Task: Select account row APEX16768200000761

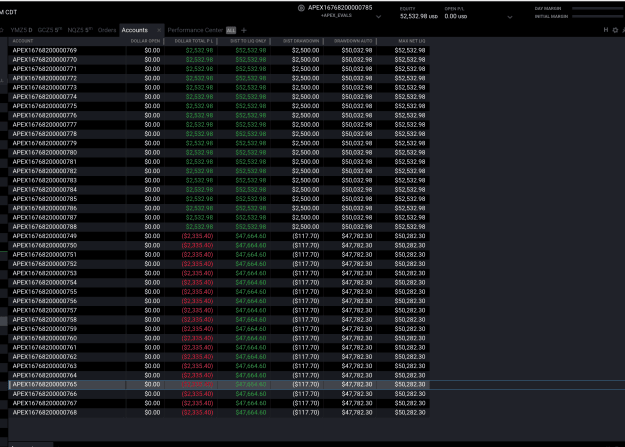Action: pos(219,348)
